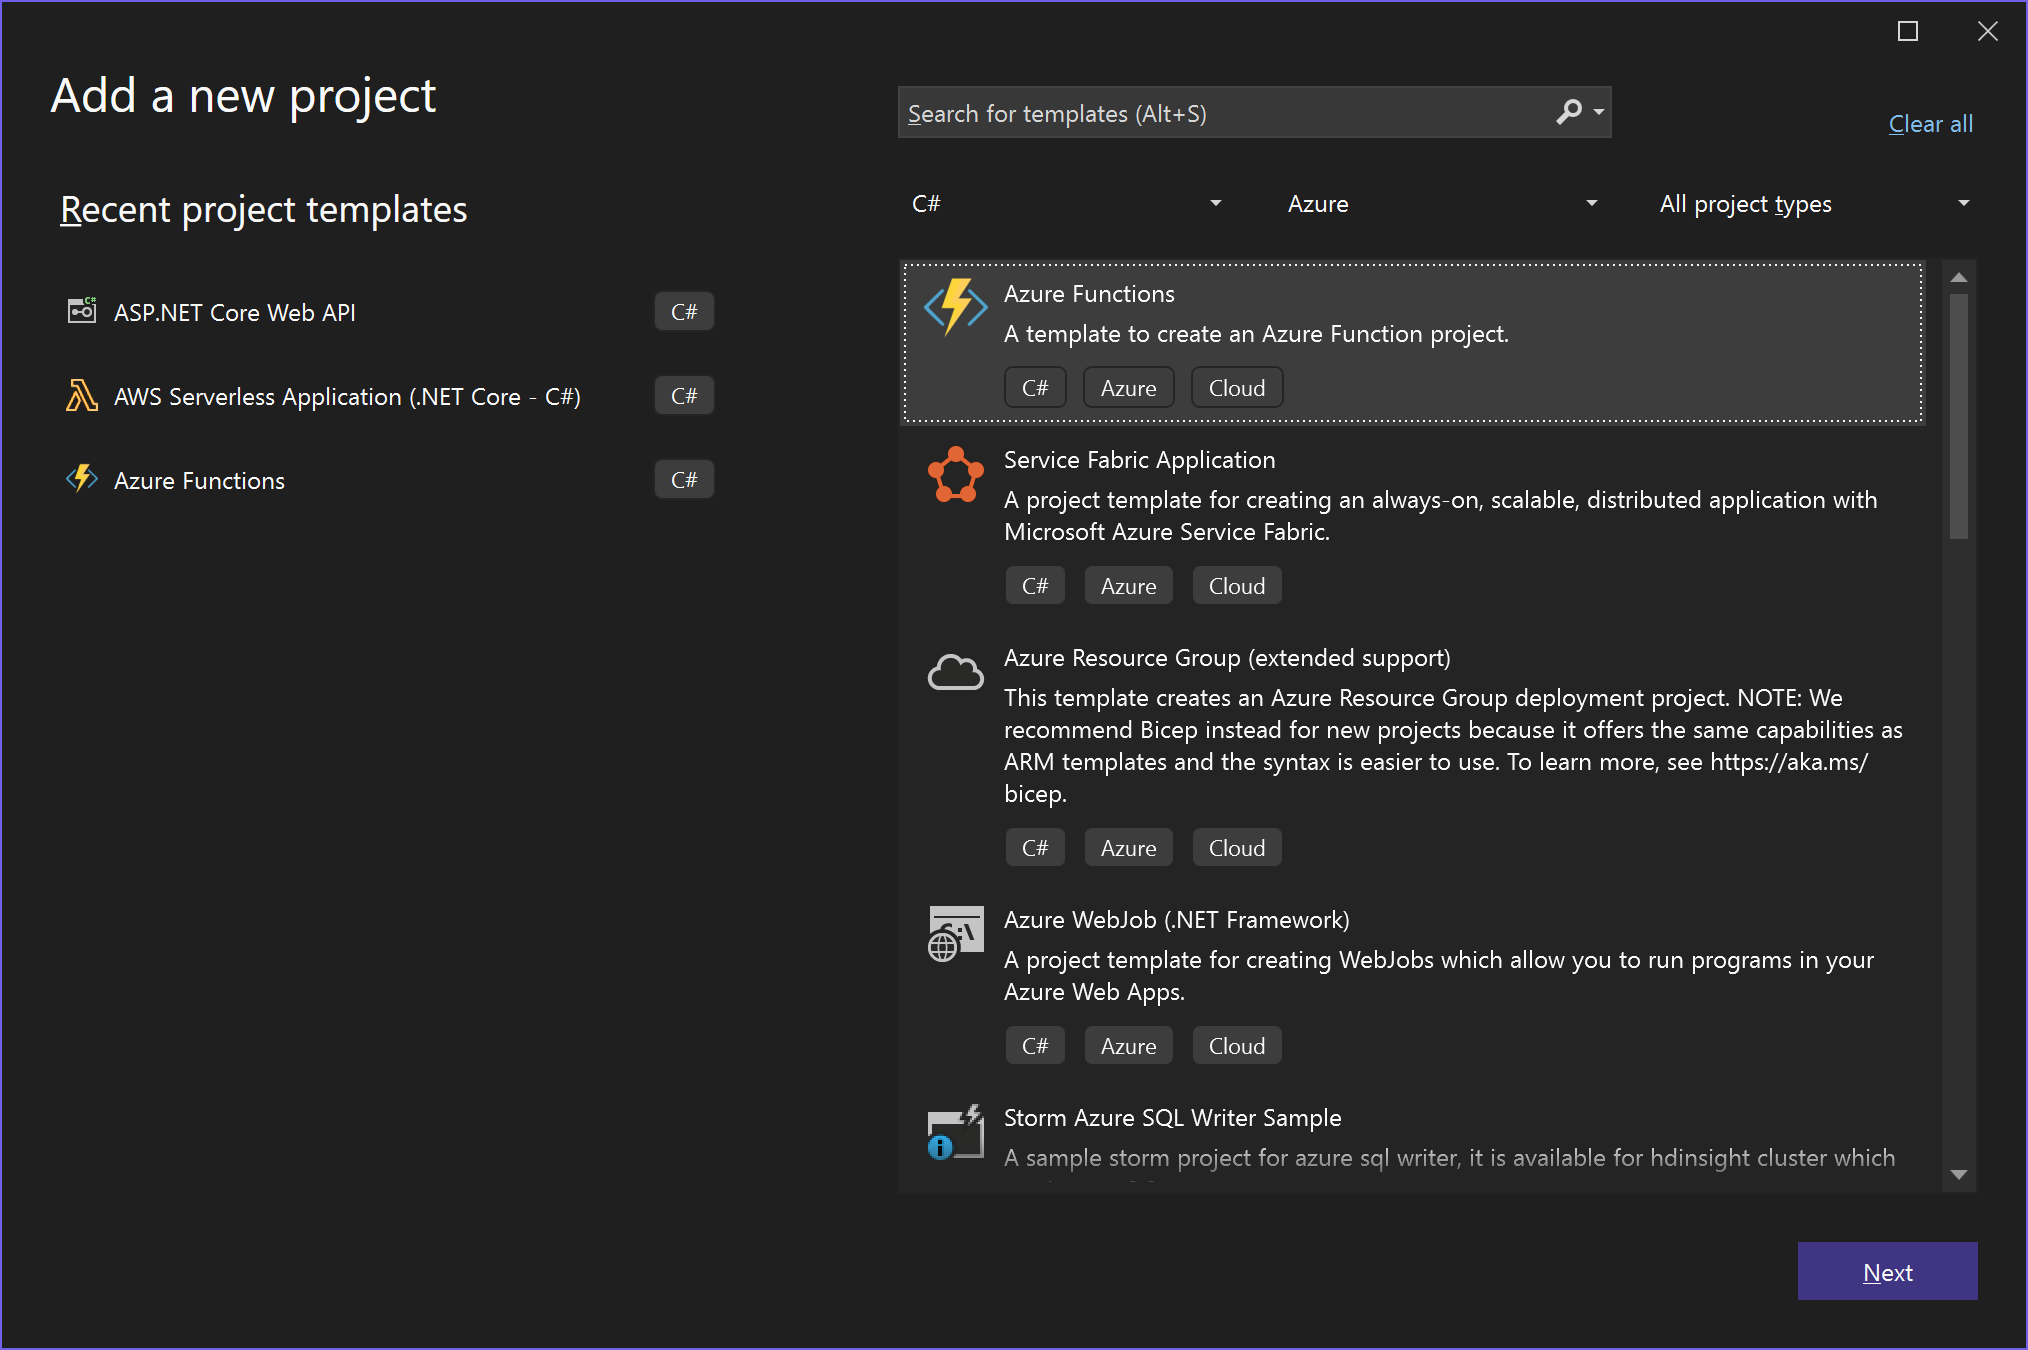Click the Next button
This screenshot has height=1350, width=2028.
click(x=1886, y=1271)
